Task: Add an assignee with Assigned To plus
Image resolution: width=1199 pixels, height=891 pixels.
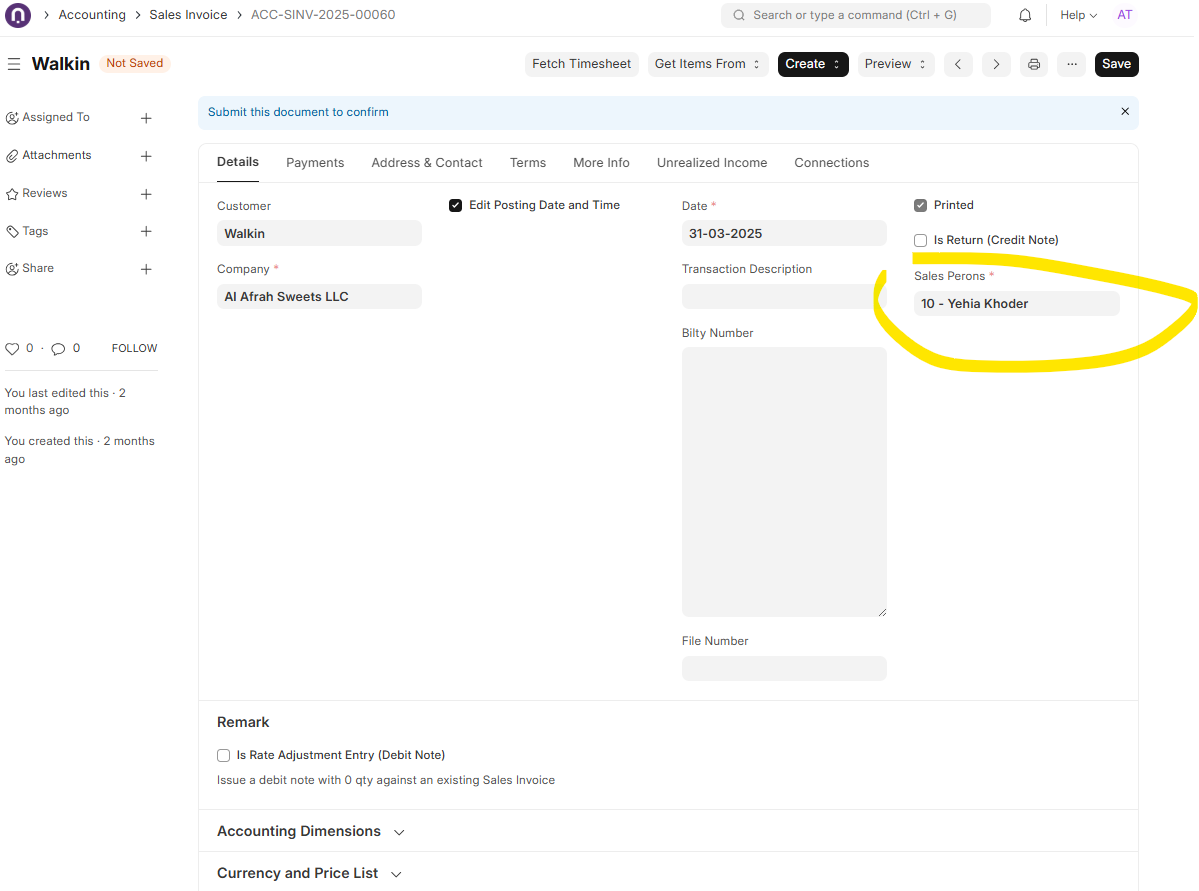Action: click(146, 118)
